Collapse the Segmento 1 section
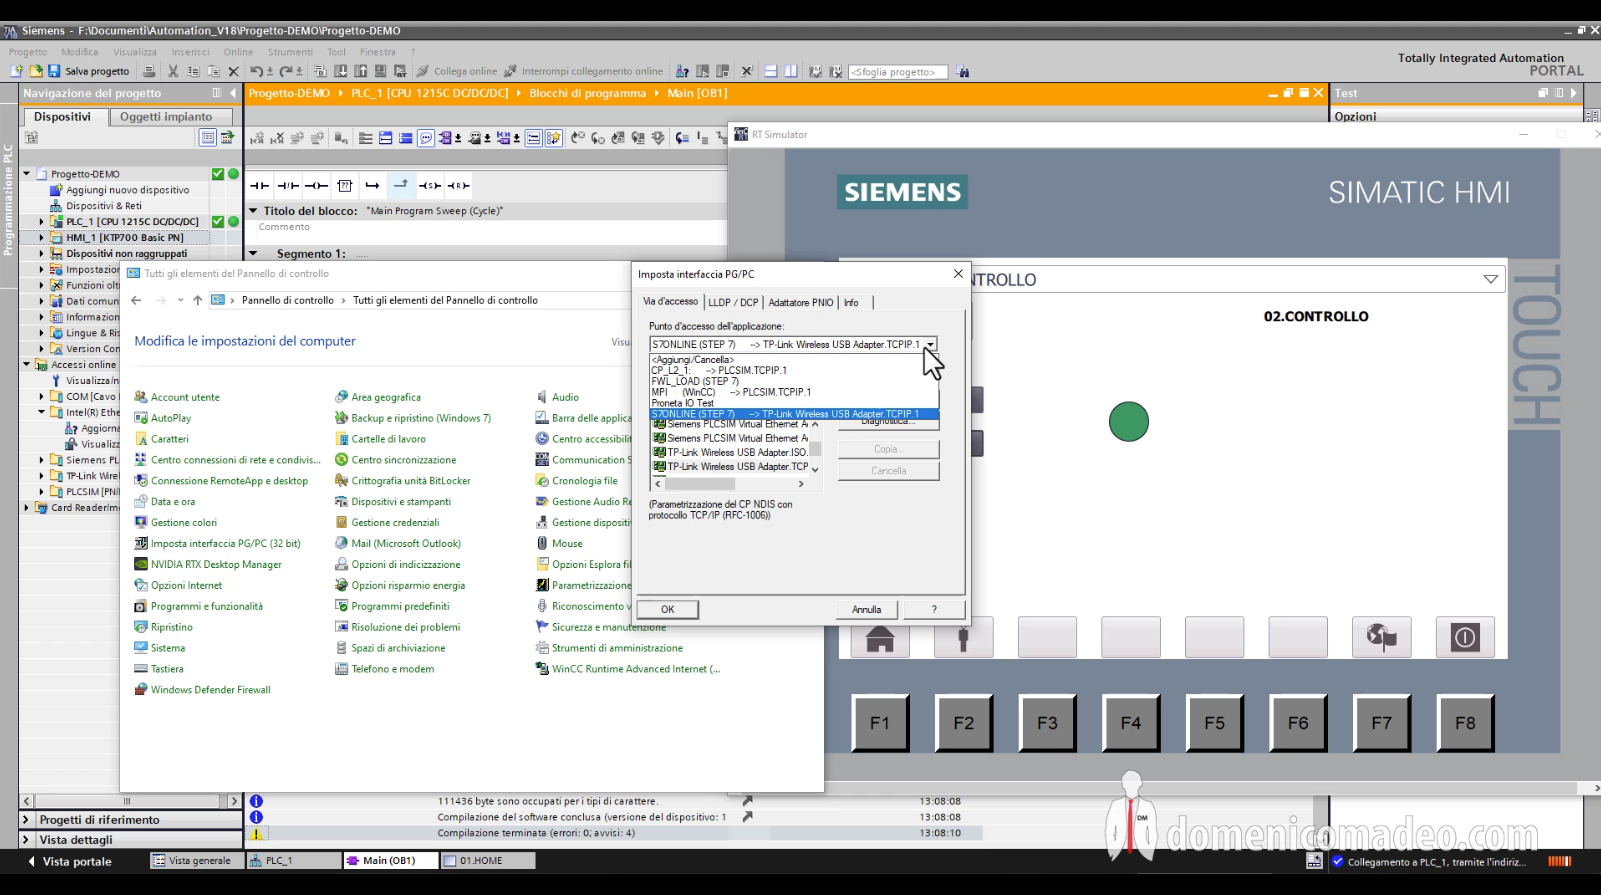The width and height of the screenshot is (1601, 895). pyautogui.click(x=253, y=254)
